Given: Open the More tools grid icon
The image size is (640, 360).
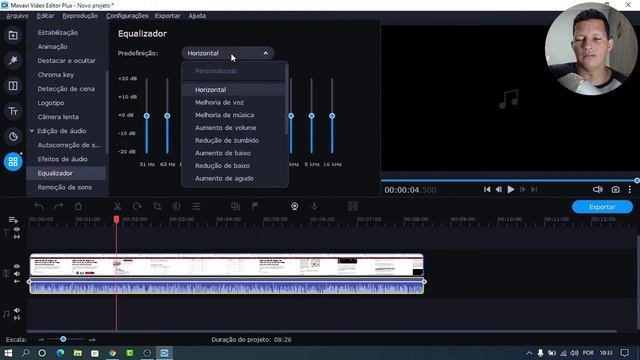Looking at the screenshot, I should coord(13,162).
